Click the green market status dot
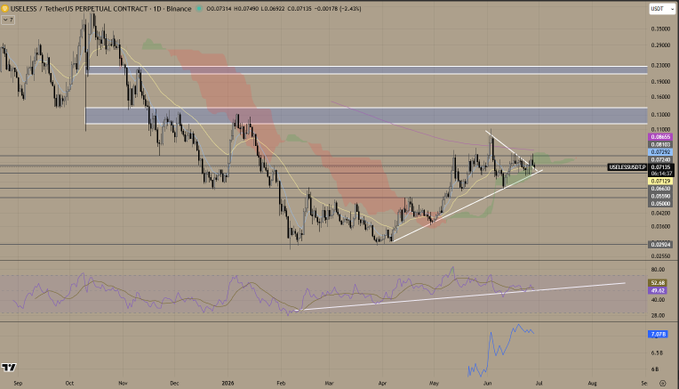The width and height of the screenshot is (679, 389). click(x=199, y=9)
